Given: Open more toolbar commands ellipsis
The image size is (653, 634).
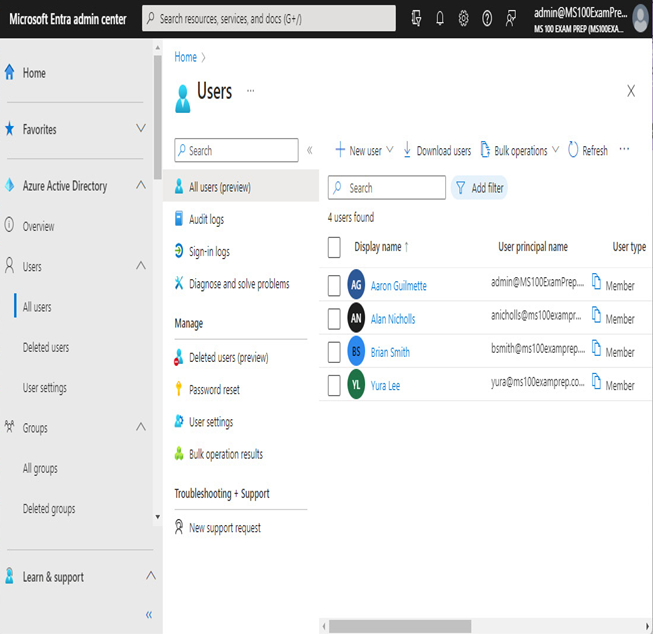Looking at the screenshot, I should pyautogui.click(x=624, y=149).
